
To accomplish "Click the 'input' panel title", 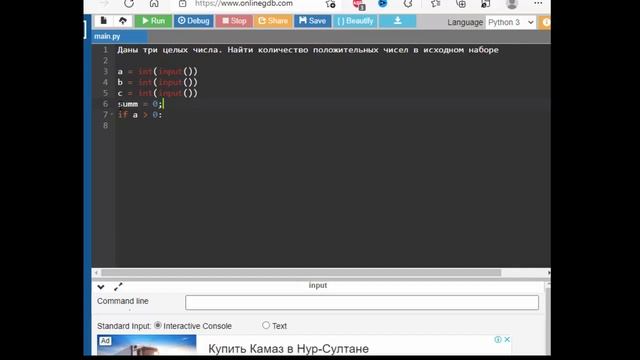I will tap(318, 285).
